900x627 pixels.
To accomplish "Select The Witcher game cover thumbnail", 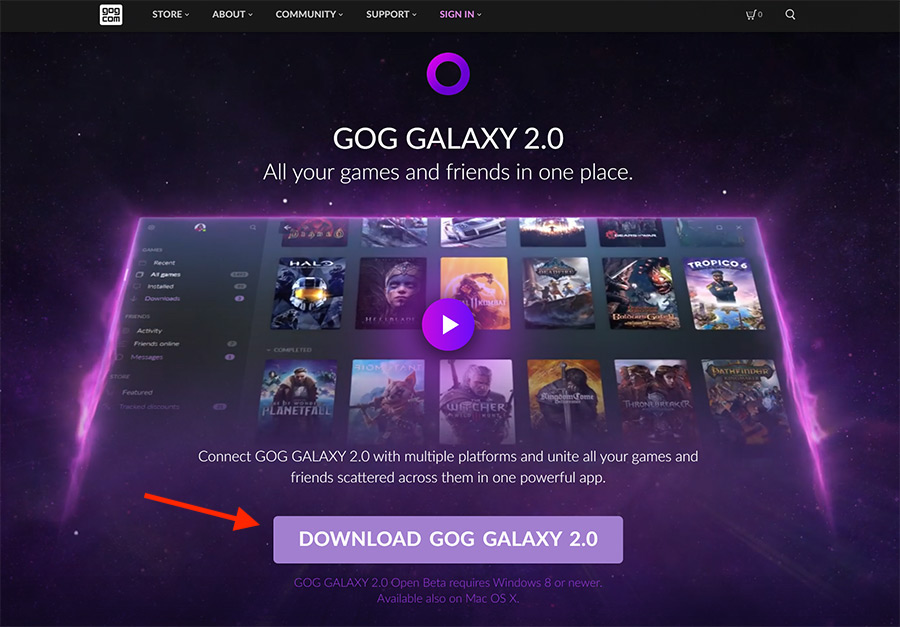I will (476, 399).
